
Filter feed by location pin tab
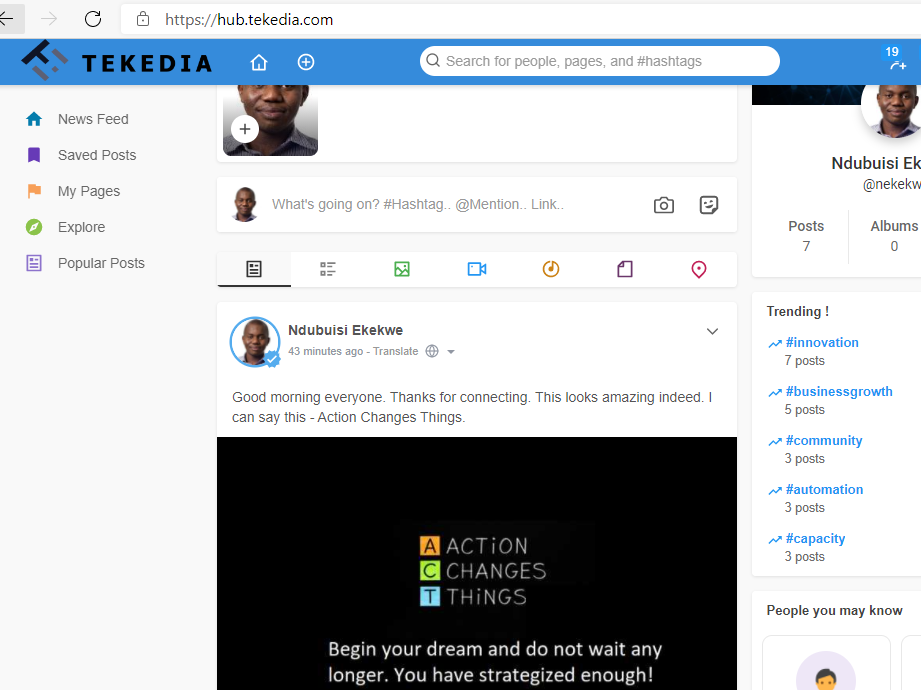[699, 269]
